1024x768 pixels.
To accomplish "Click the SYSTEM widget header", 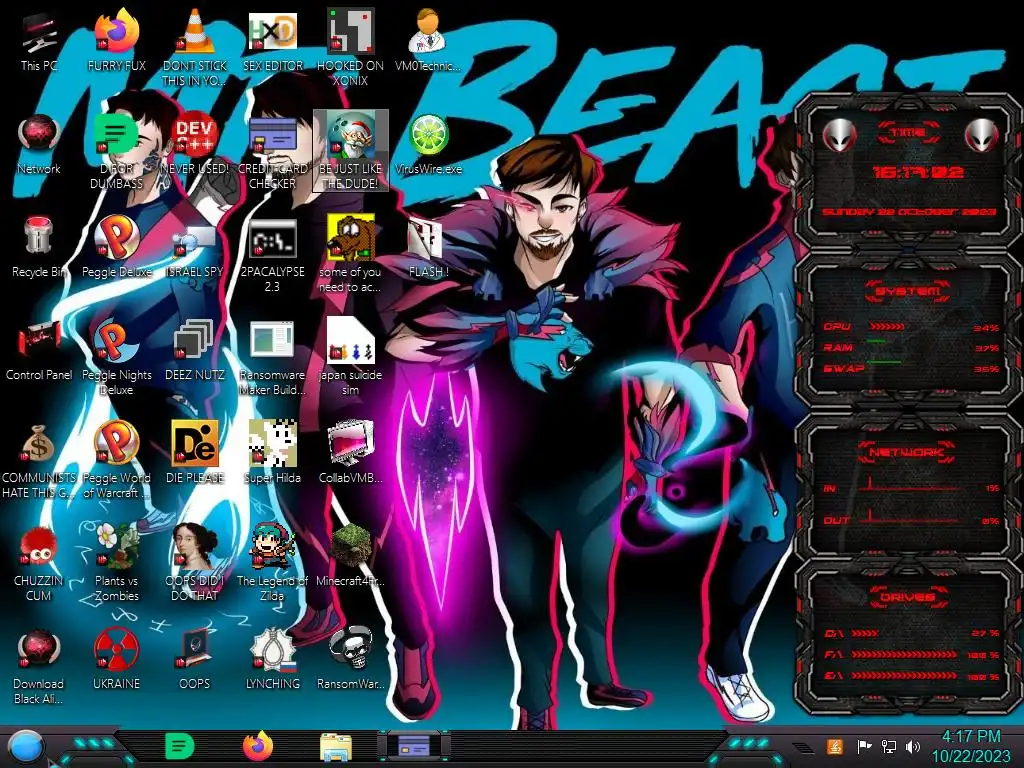I will pos(908,291).
